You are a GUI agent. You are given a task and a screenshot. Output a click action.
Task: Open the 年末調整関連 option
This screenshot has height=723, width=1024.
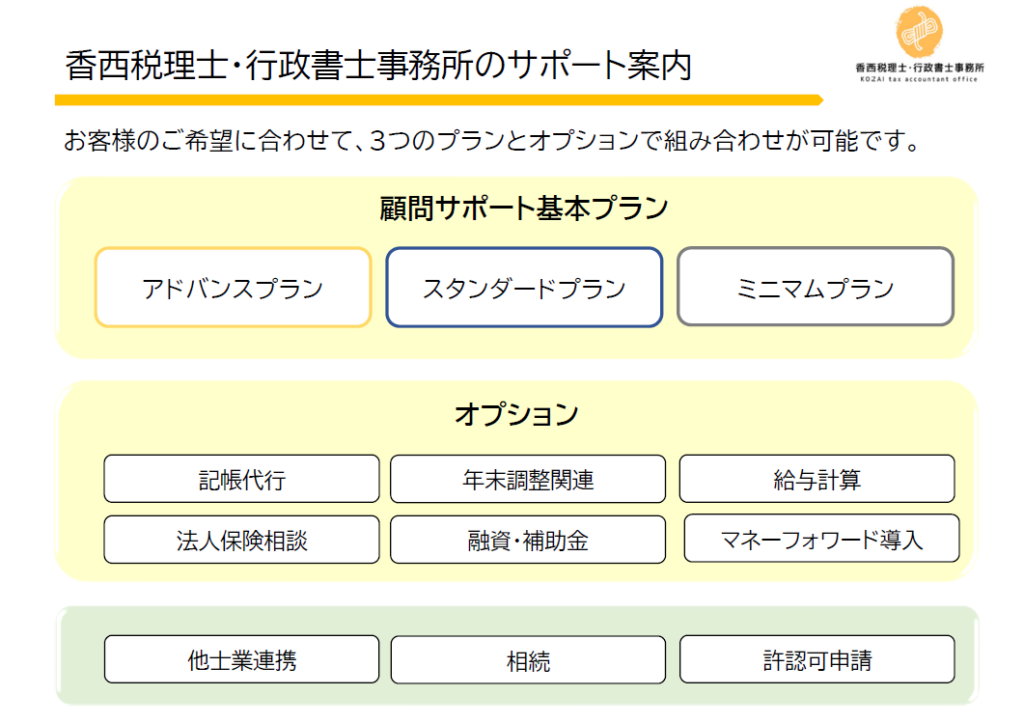tap(528, 479)
